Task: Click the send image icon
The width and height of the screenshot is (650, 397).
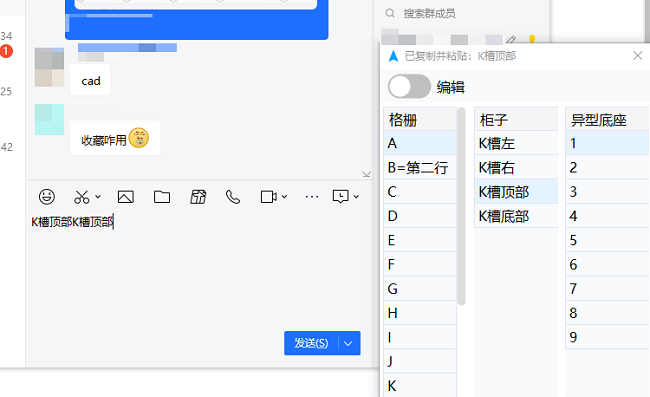Action: [126, 197]
